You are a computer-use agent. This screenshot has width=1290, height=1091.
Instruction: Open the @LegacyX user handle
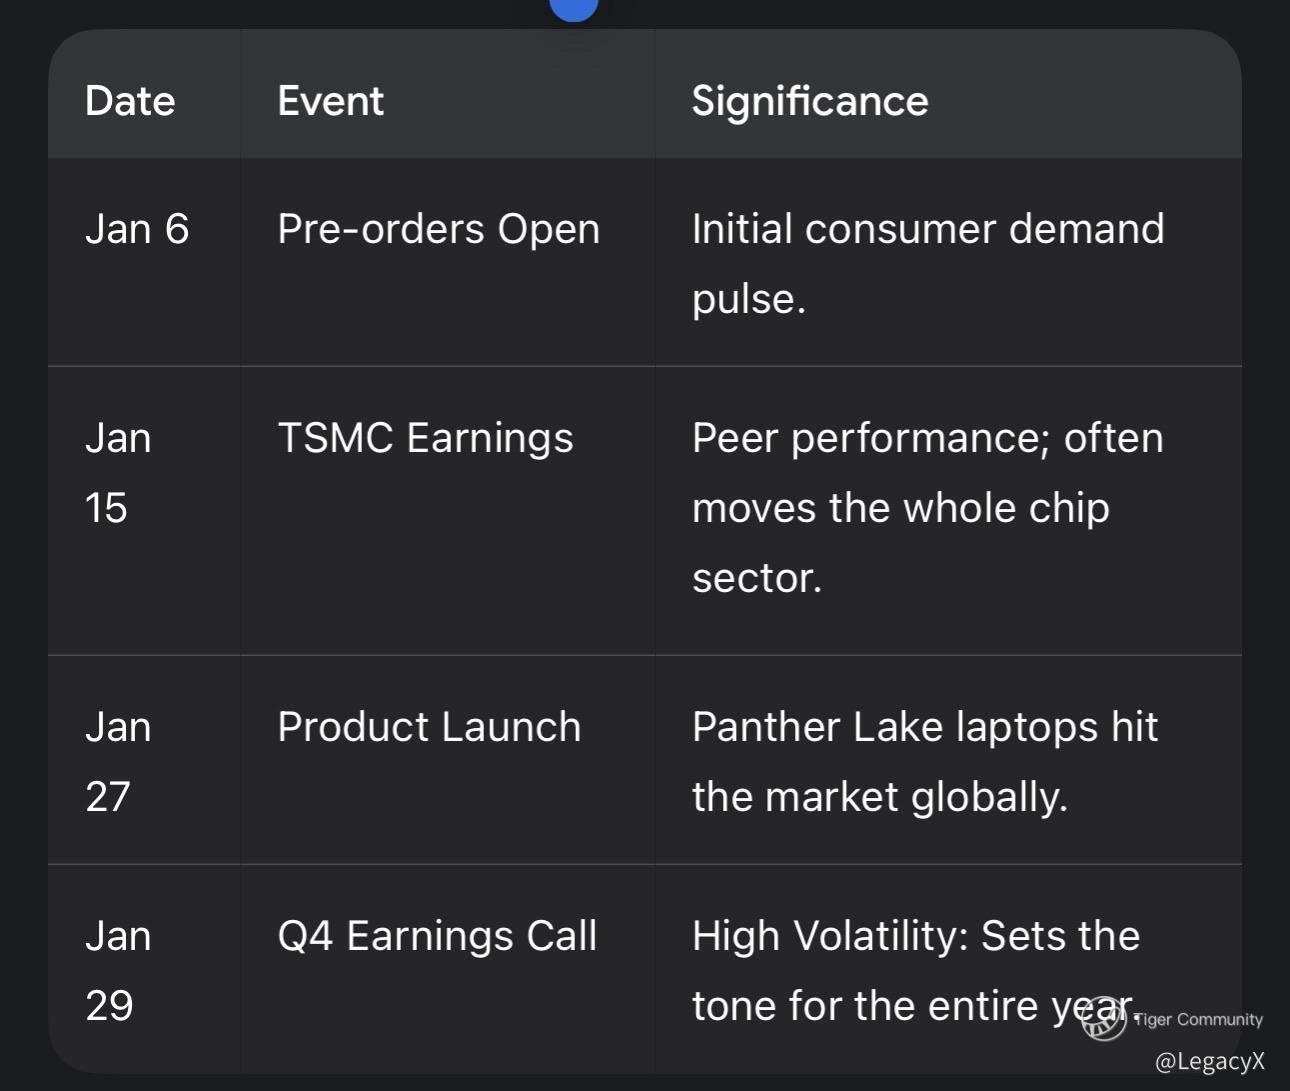[1209, 1061]
